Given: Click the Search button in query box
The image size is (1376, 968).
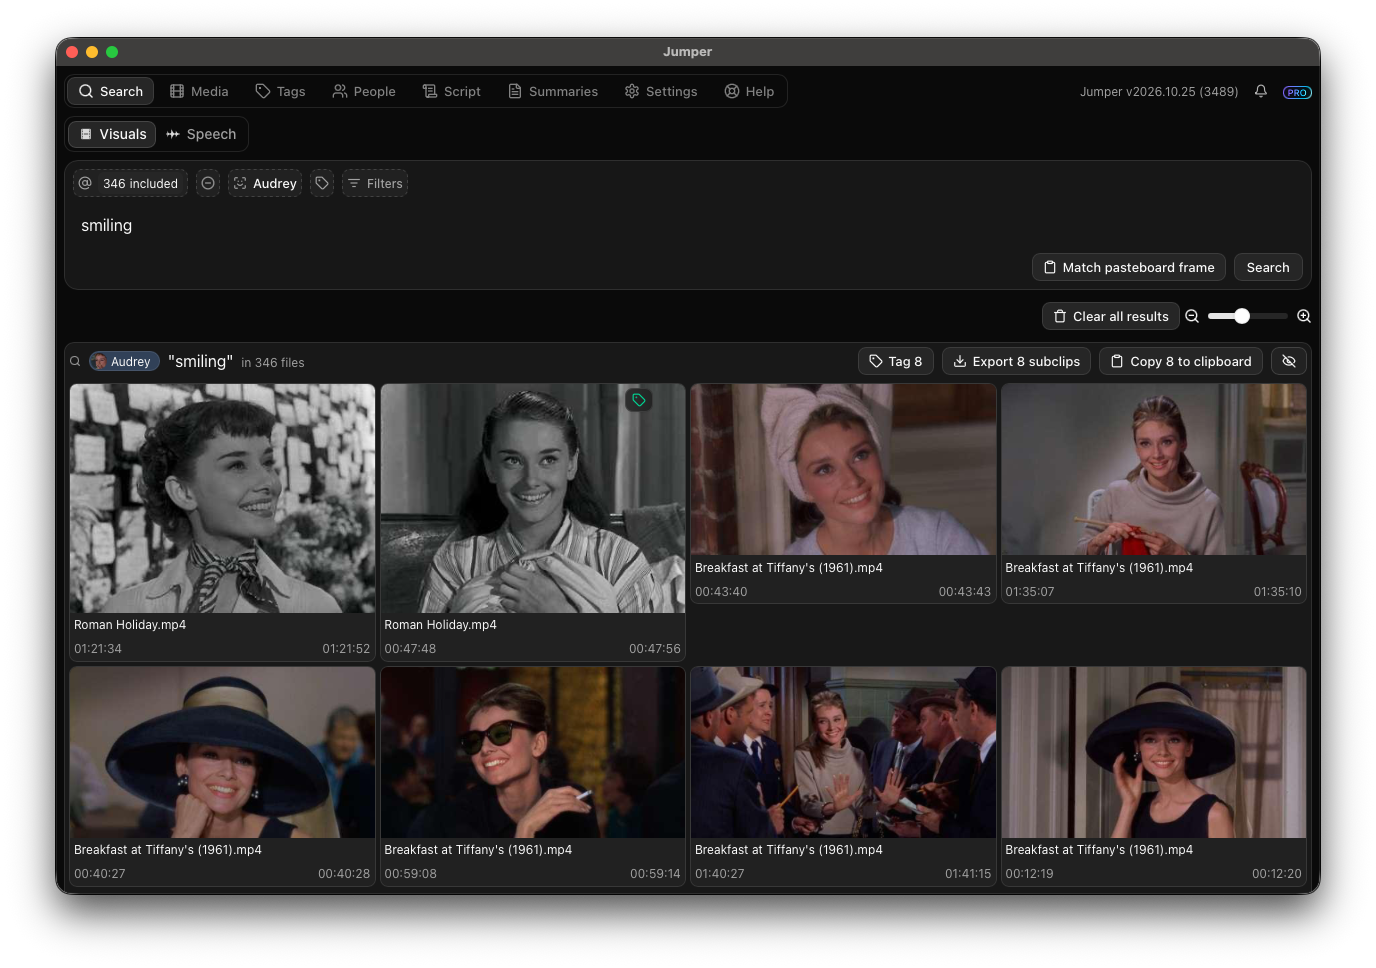Looking at the screenshot, I should click(x=1268, y=267).
